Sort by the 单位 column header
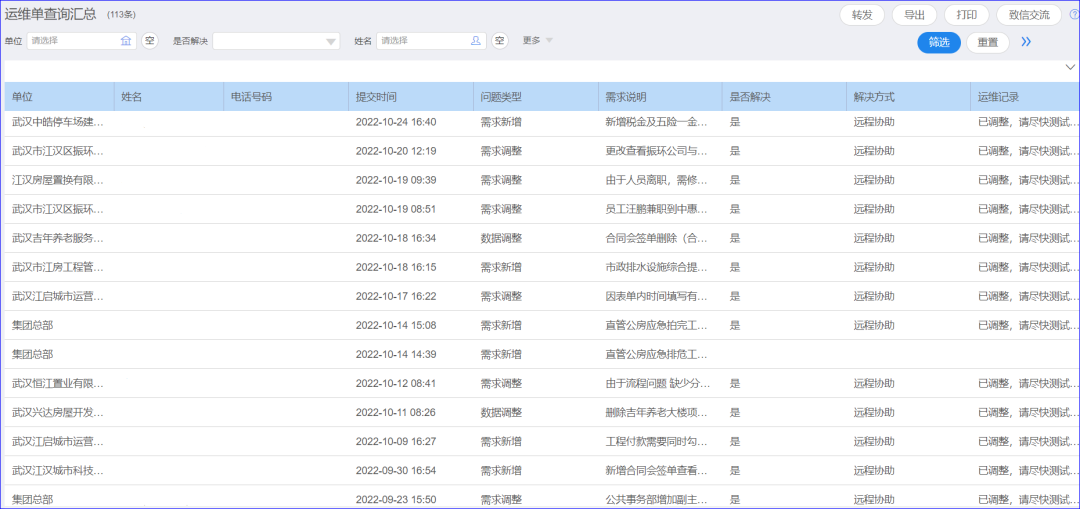1080x509 pixels. (x=59, y=96)
